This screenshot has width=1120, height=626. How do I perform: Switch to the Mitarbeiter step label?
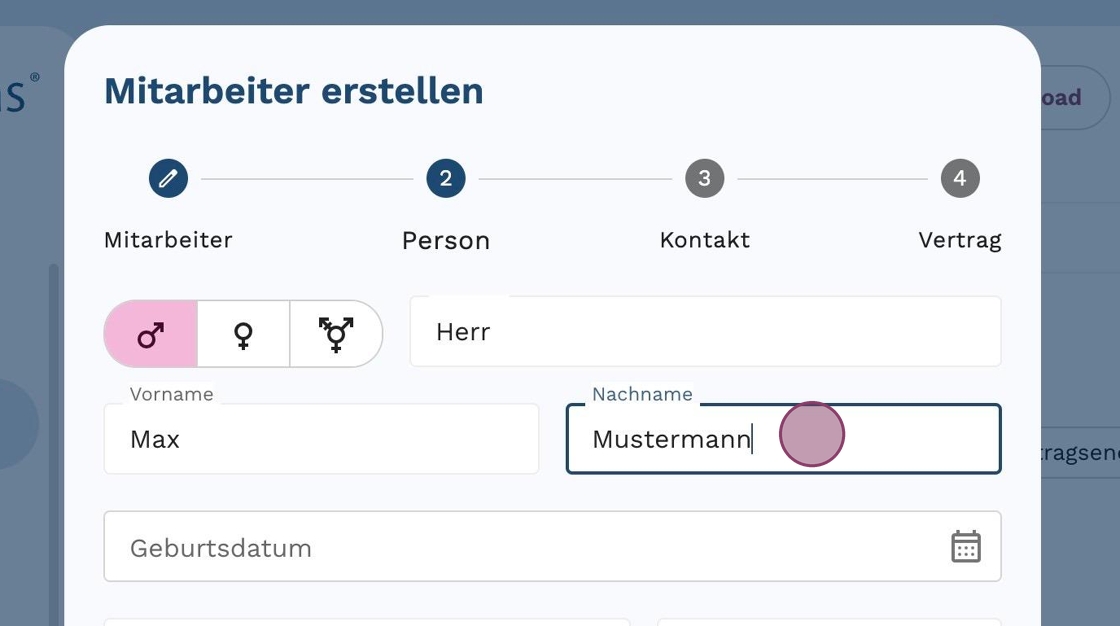(x=168, y=240)
